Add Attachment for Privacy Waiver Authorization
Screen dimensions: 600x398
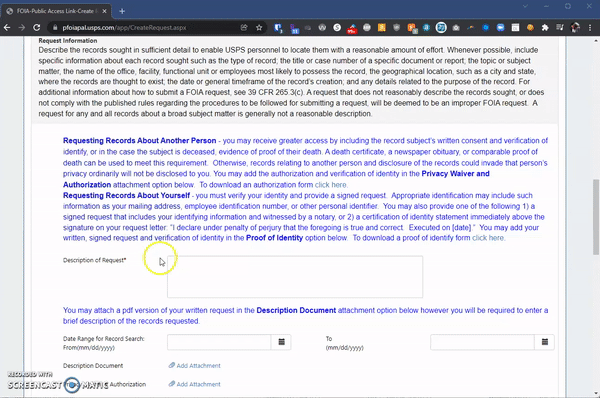point(198,384)
